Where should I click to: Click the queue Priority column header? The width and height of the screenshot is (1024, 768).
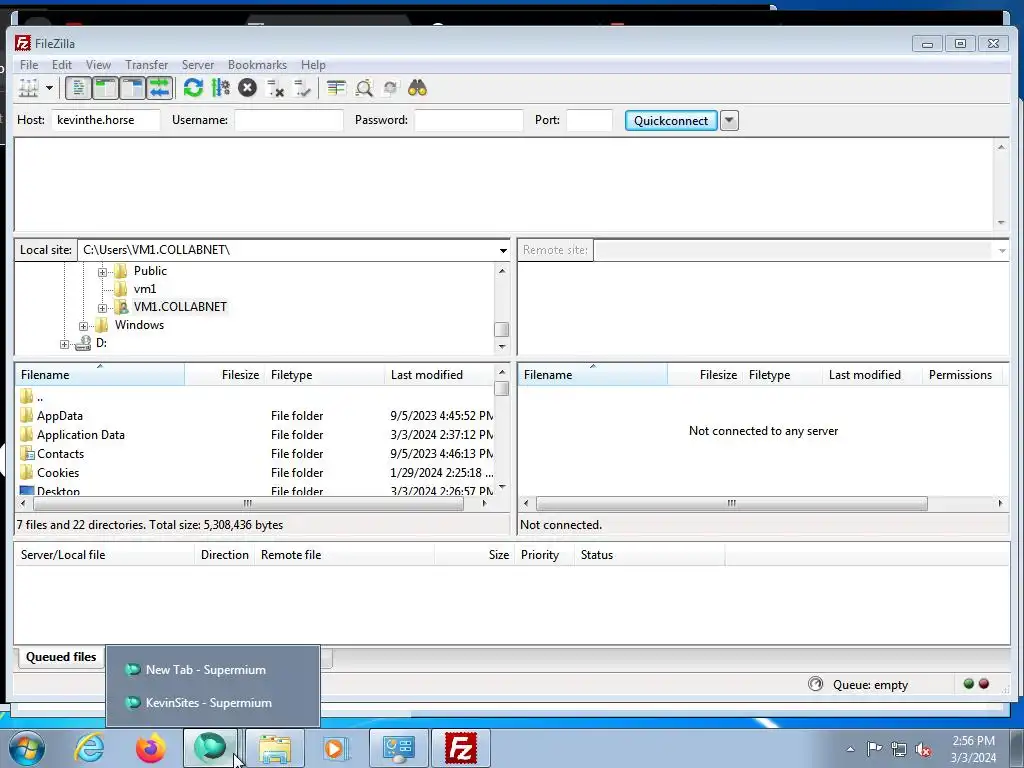(545, 555)
